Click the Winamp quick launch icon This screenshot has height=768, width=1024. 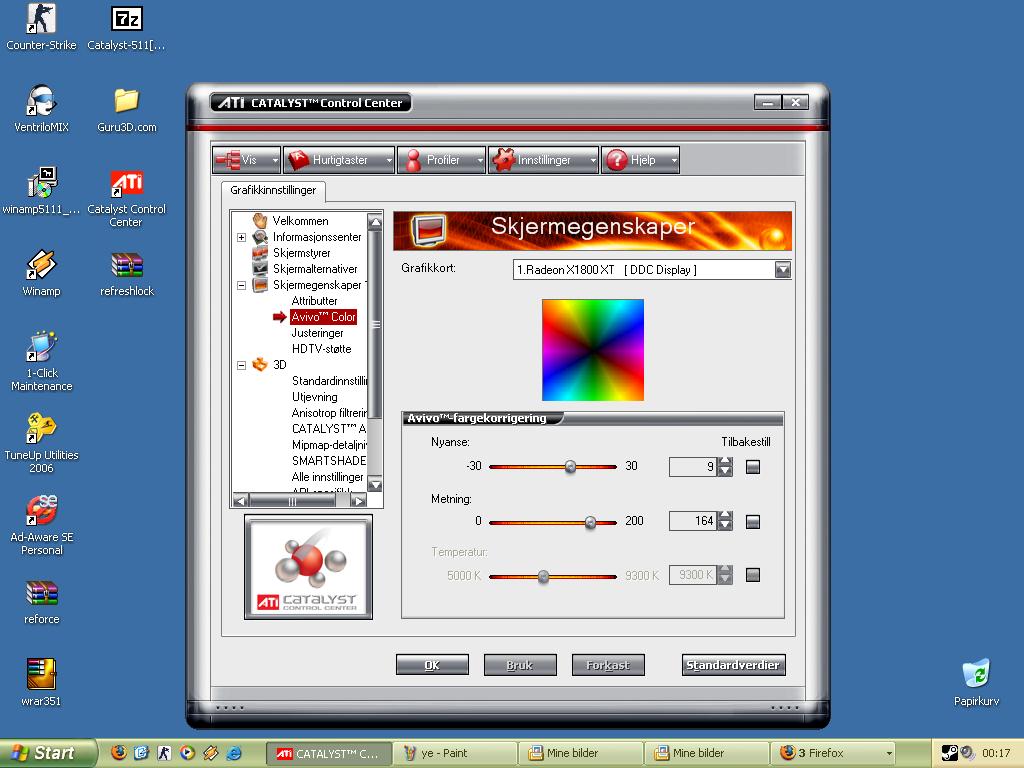[x=210, y=752]
